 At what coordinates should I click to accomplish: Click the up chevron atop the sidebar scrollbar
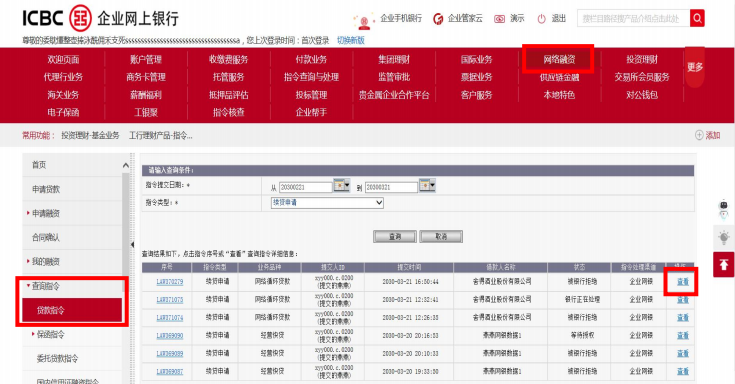pos(125,165)
